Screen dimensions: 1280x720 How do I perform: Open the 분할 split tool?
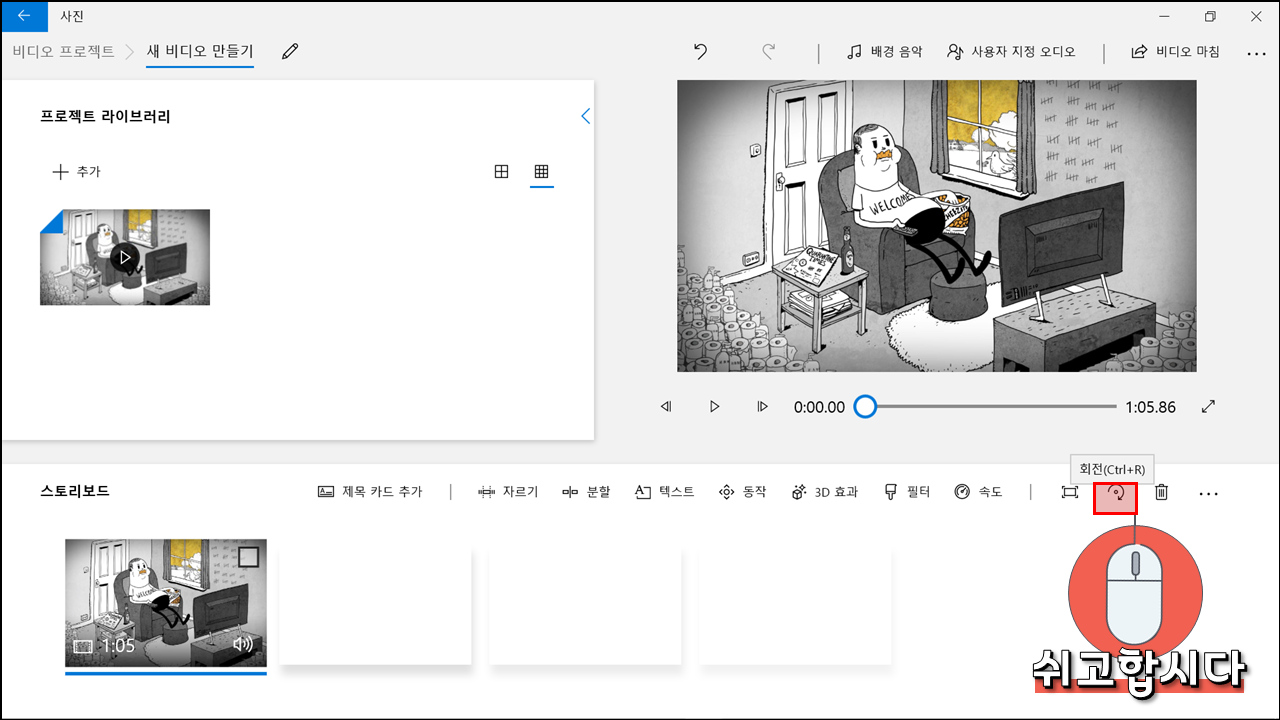point(586,492)
